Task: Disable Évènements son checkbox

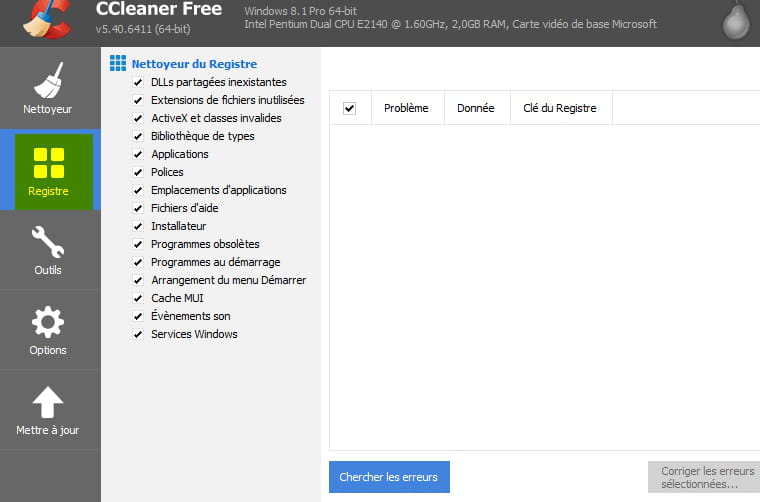Action: [138, 316]
